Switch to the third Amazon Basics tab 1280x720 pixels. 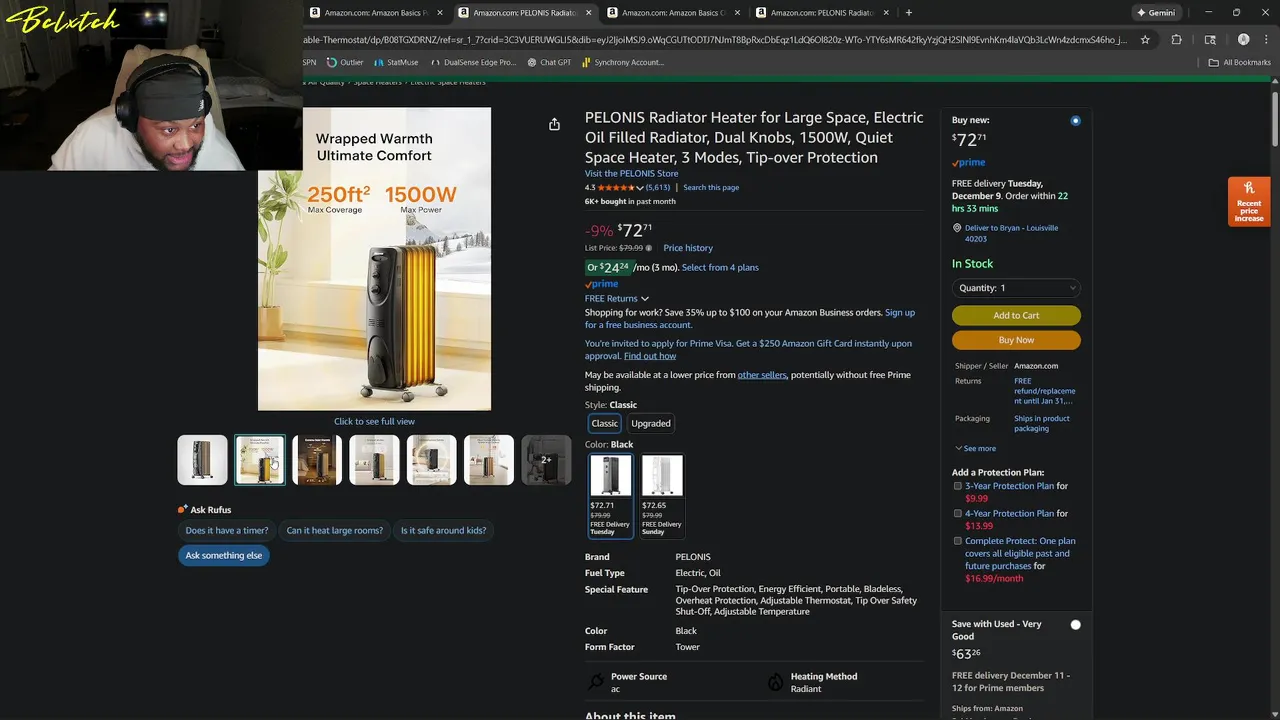tap(670, 13)
